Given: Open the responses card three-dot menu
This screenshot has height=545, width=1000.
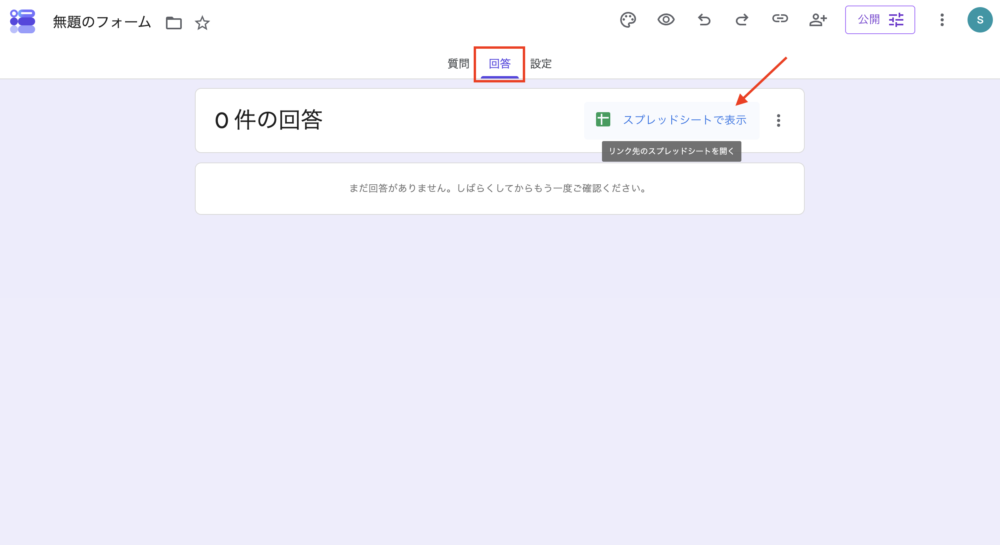Looking at the screenshot, I should pyautogui.click(x=778, y=120).
